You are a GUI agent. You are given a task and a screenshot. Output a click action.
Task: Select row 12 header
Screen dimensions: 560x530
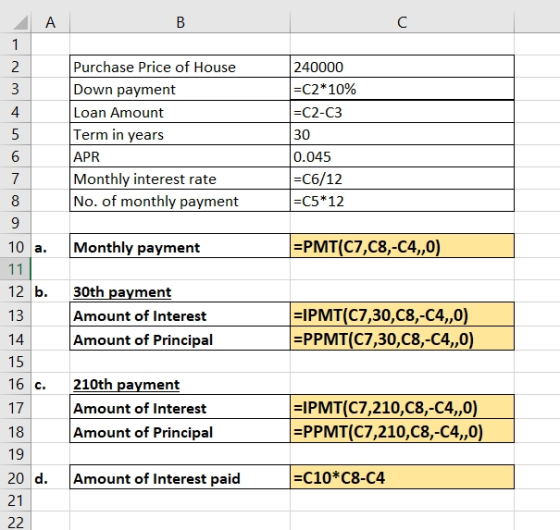tap(15, 291)
